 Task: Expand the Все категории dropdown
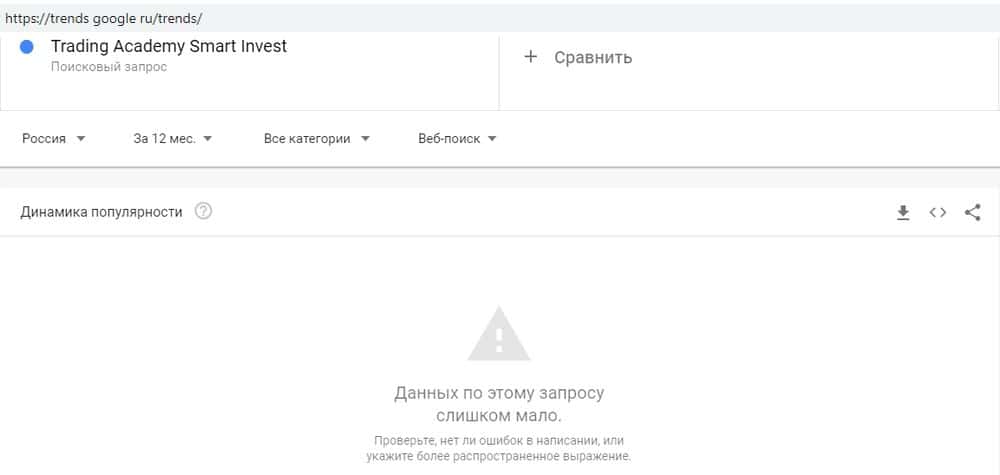click(x=316, y=139)
